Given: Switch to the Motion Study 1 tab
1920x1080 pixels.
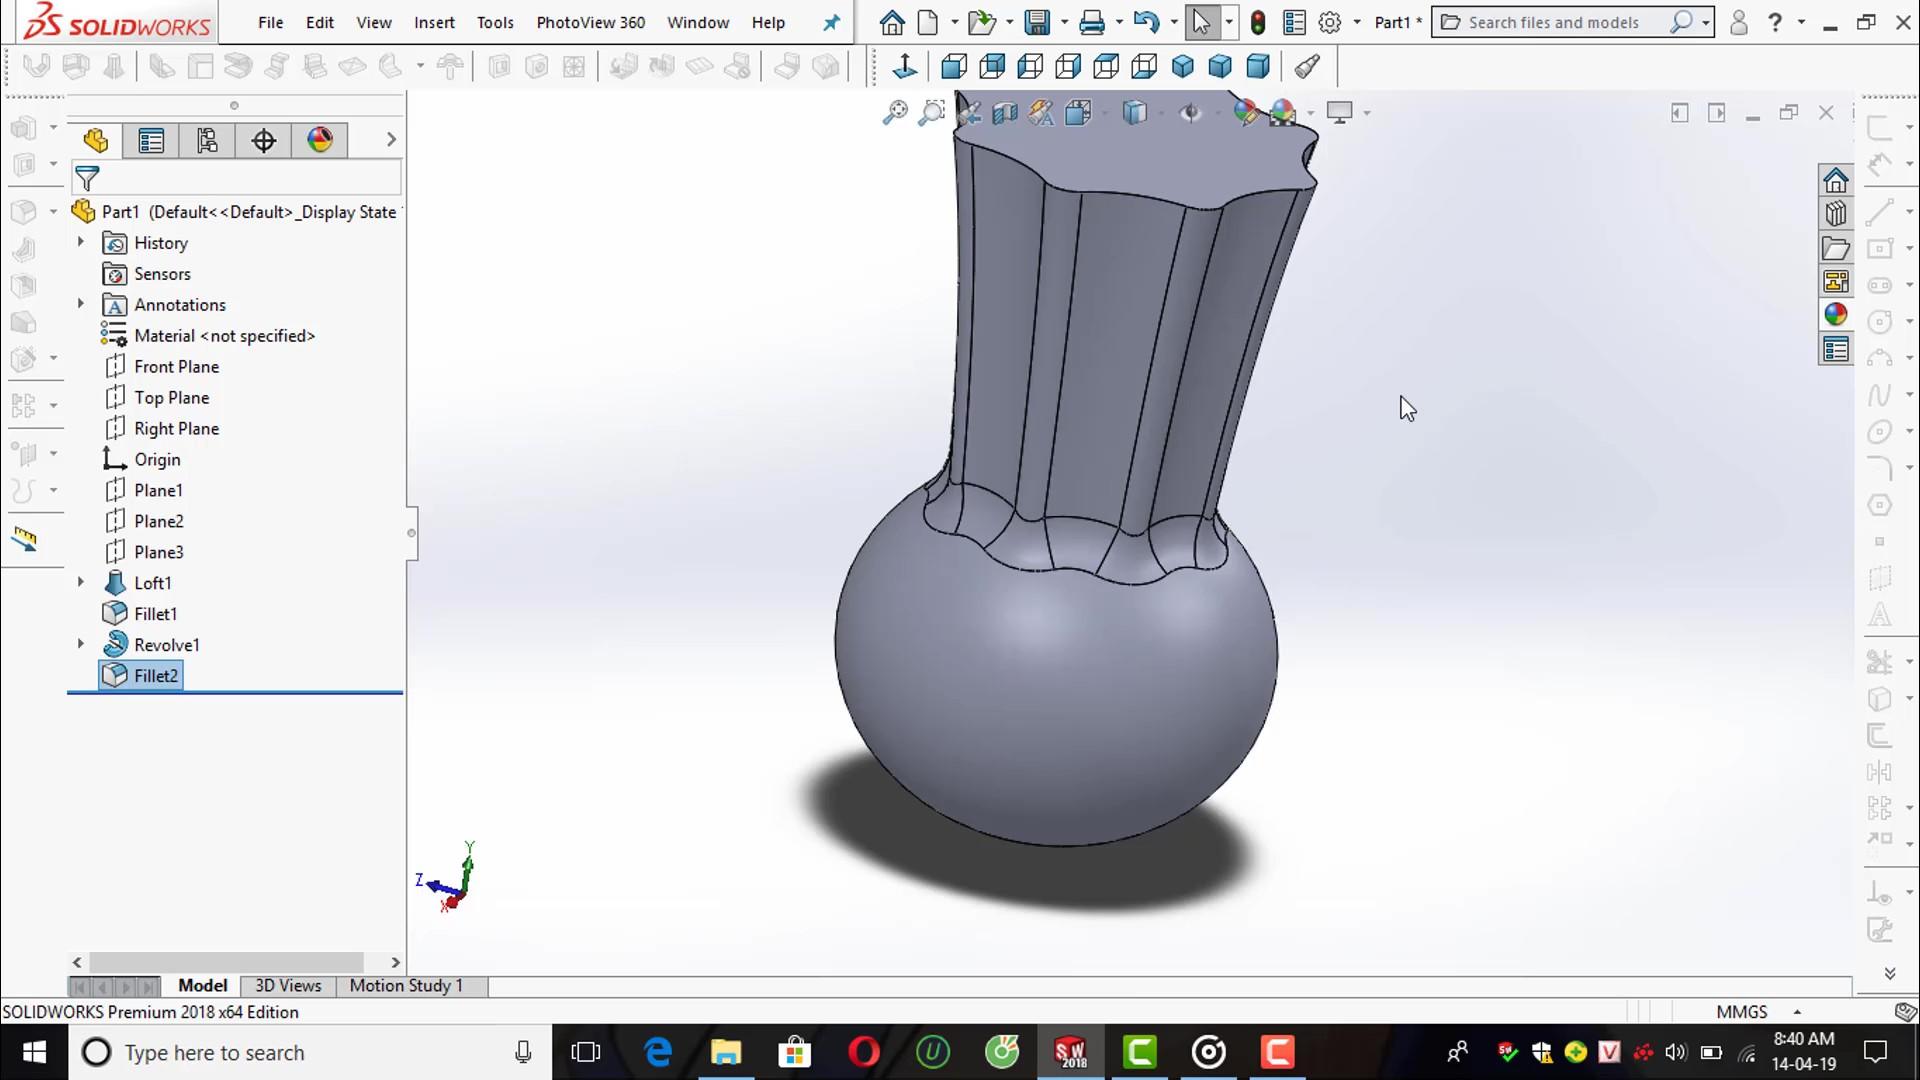Looking at the screenshot, I should (x=405, y=985).
